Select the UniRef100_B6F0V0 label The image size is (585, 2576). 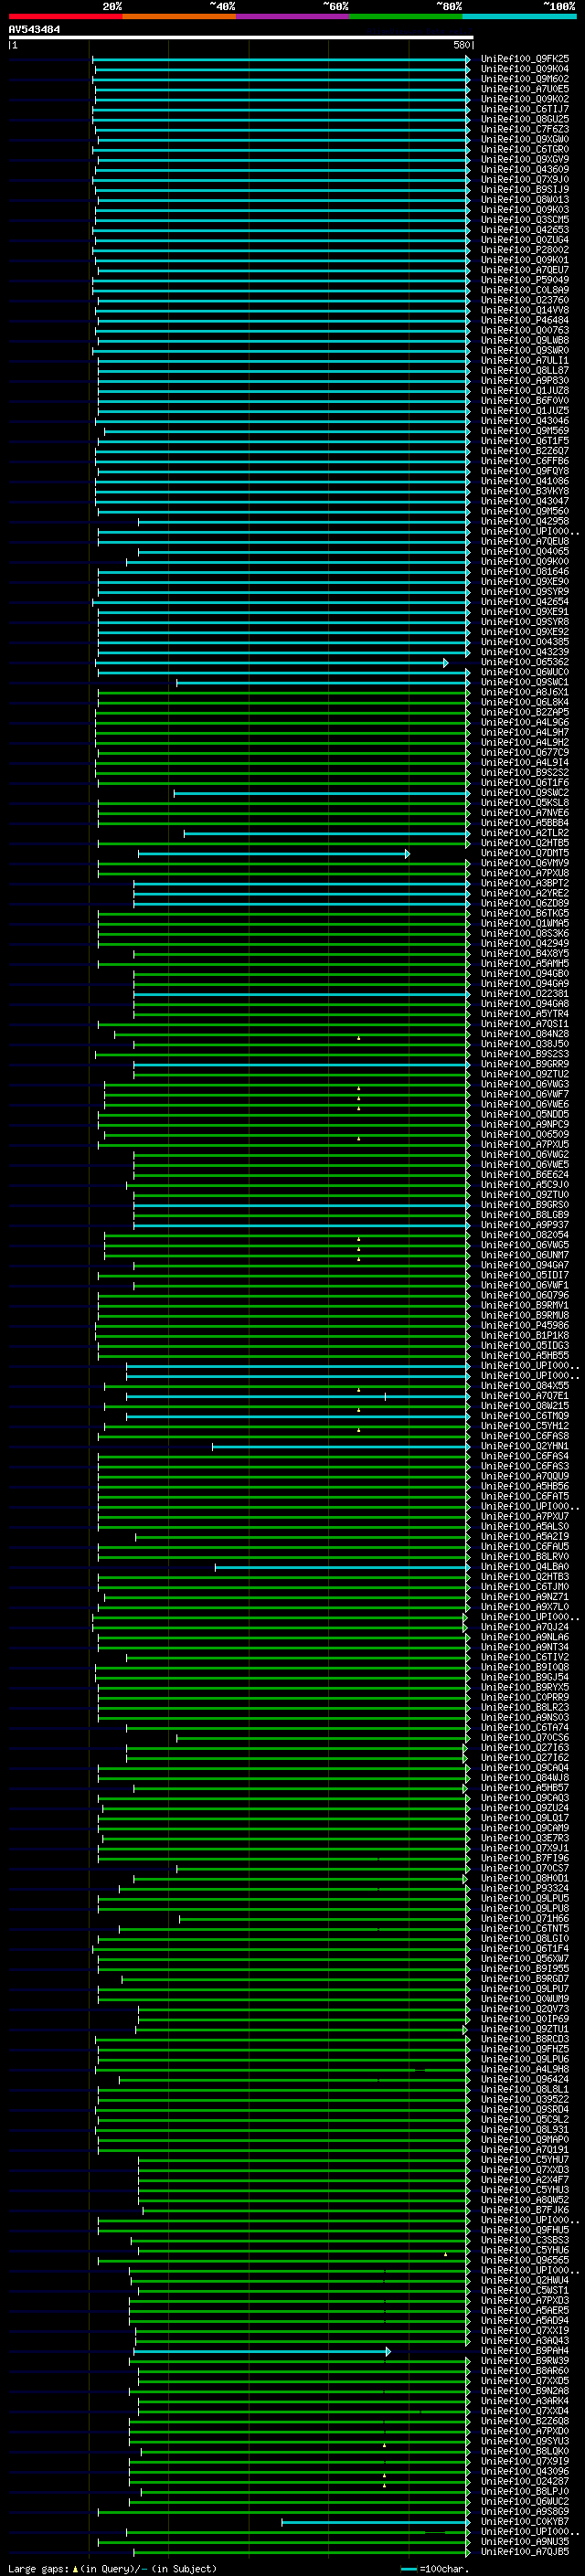click(x=525, y=401)
